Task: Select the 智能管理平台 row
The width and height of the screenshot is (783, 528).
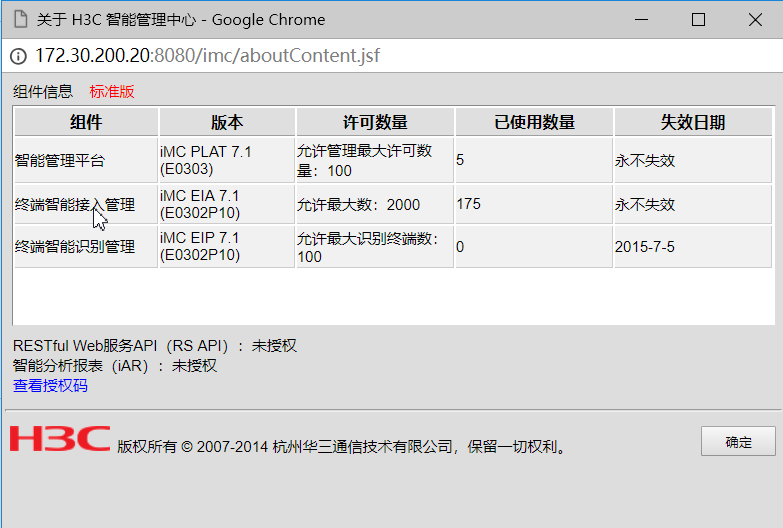Action: [x=60, y=160]
